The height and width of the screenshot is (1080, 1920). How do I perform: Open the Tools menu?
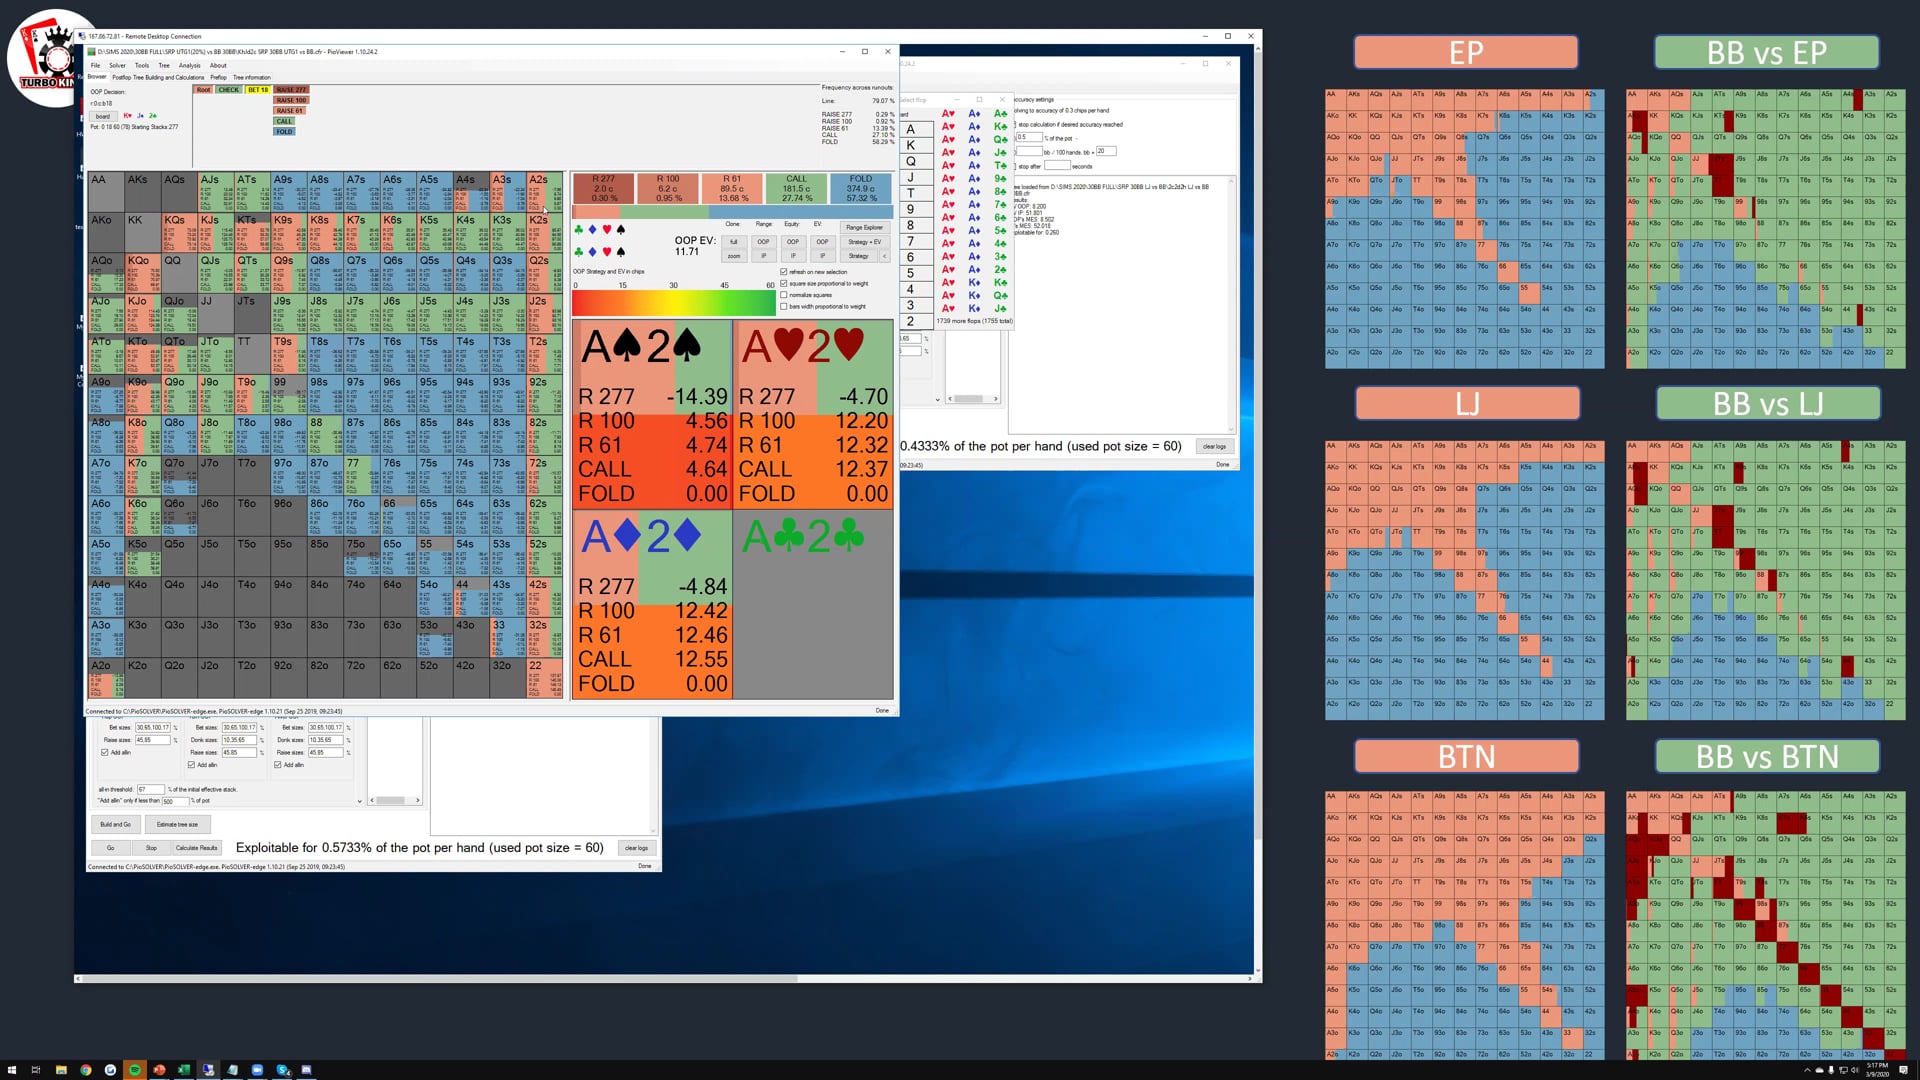142,65
